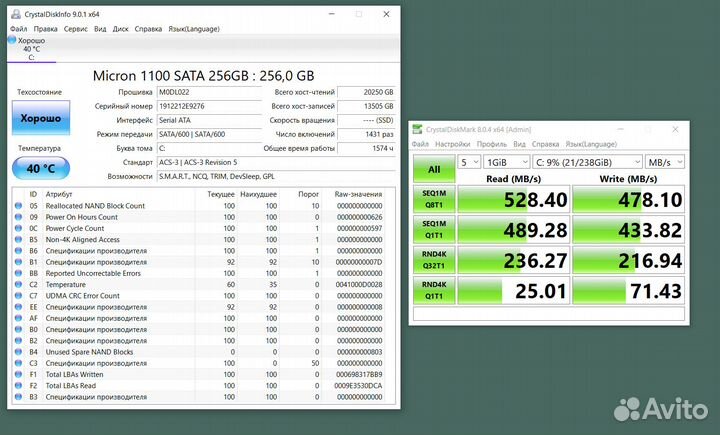Screen dimensions: 720x435
Task: Open the Вид menu in CrystalDiskInfo
Action: coord(100,29)
